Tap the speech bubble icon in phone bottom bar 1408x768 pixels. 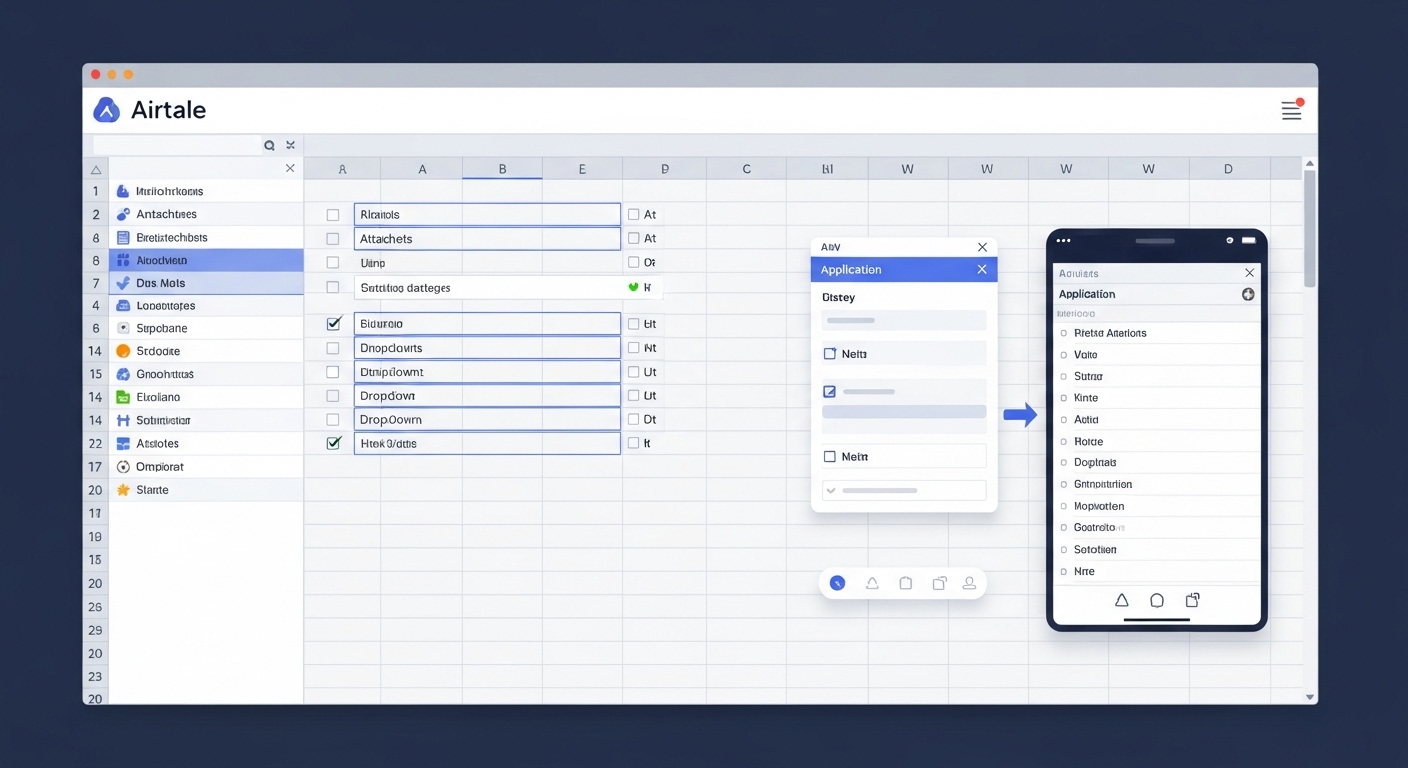(1157, 600)
